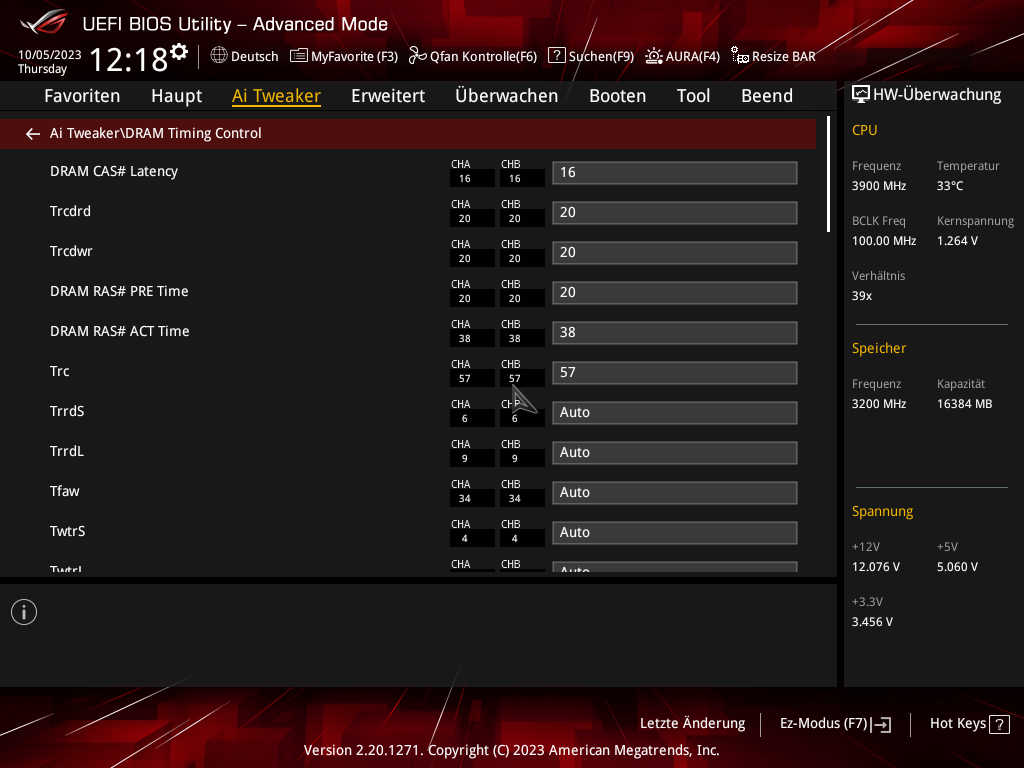1024x768 pixels.
Task: Open the AURA lighting icon
Action: (654, 56)
